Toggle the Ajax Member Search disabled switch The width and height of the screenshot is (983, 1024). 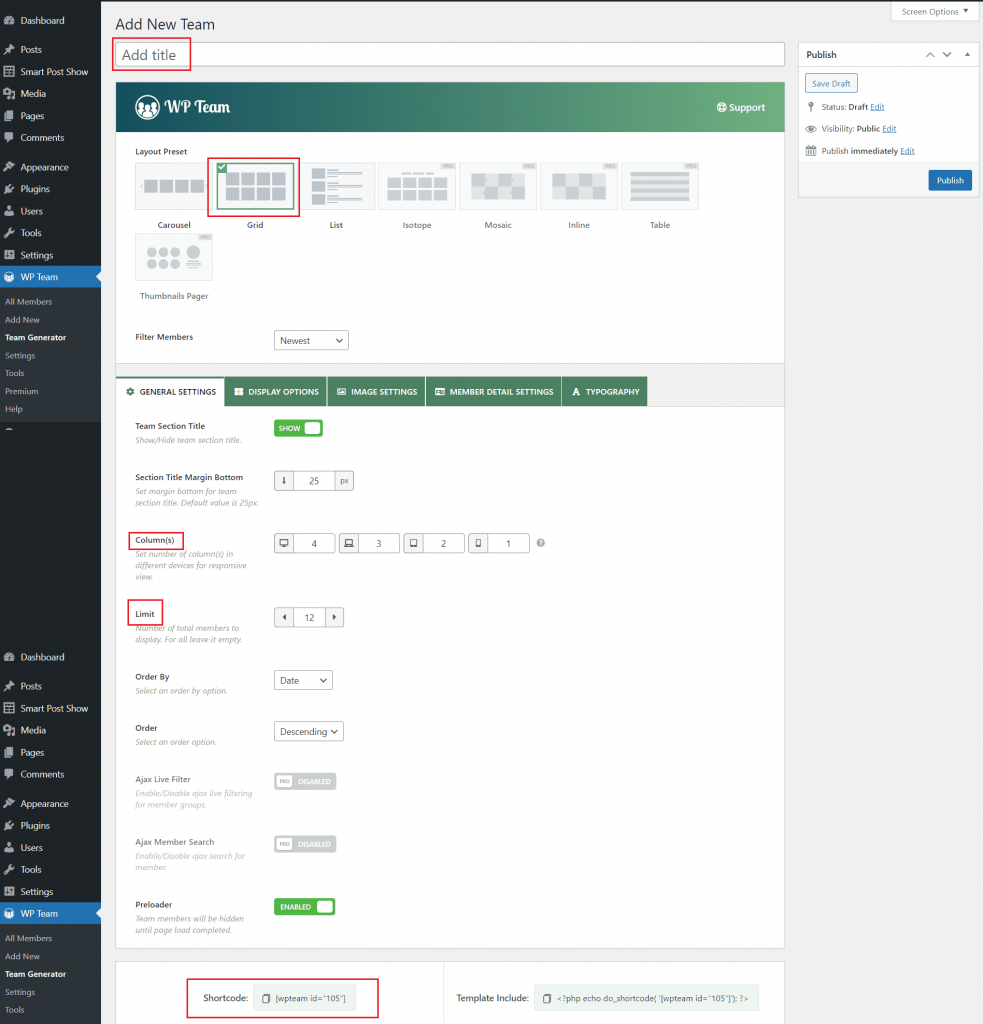pos(305,844)
